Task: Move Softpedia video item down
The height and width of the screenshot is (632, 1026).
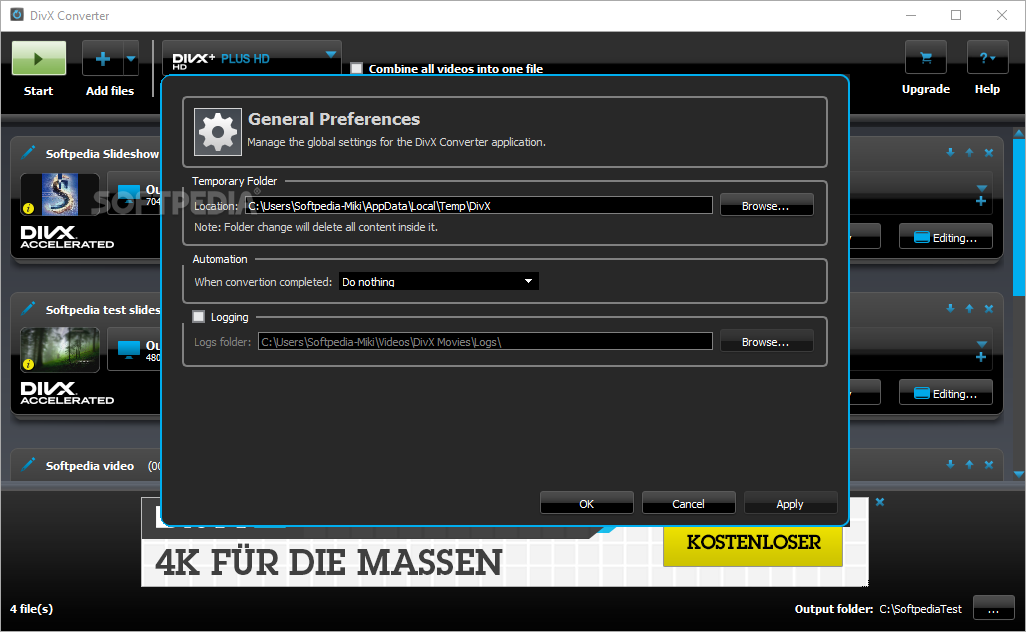Action: coord(950,465)
